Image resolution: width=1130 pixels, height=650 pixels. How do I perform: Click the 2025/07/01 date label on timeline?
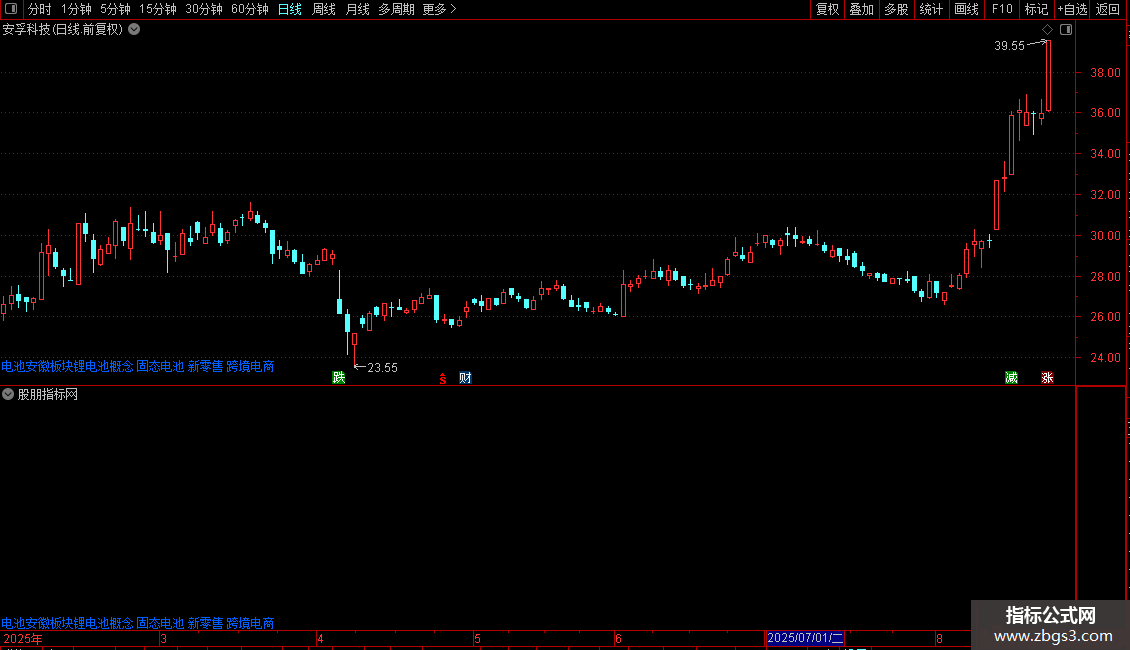click(x=805, y=638)
